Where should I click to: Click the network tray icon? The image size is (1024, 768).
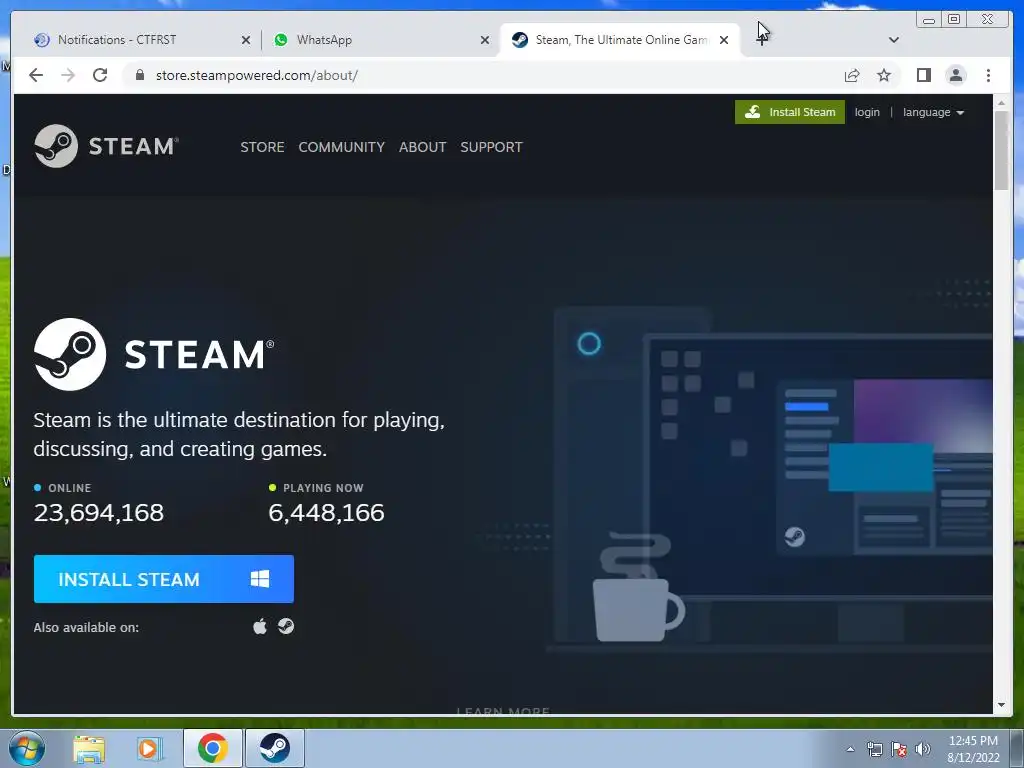pos(874,749)
